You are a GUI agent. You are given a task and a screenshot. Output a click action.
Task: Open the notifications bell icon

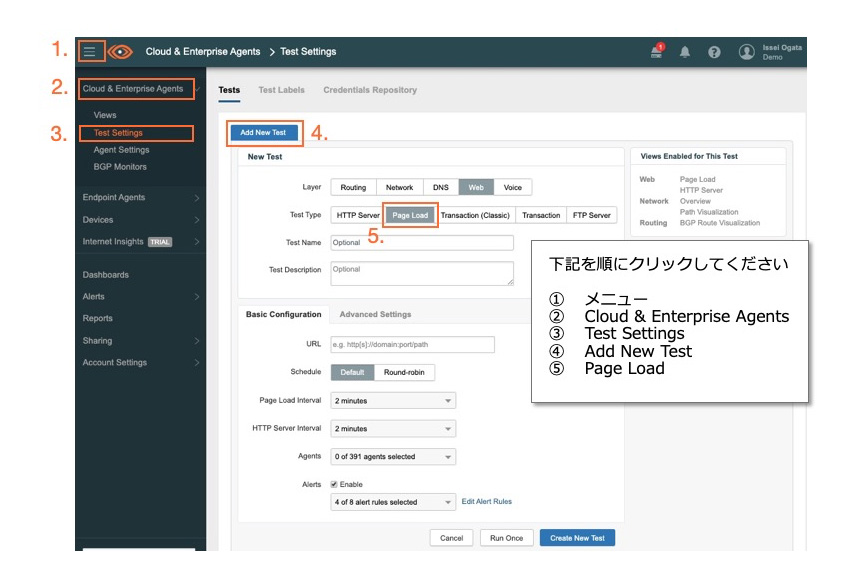[x=685, y=52]
